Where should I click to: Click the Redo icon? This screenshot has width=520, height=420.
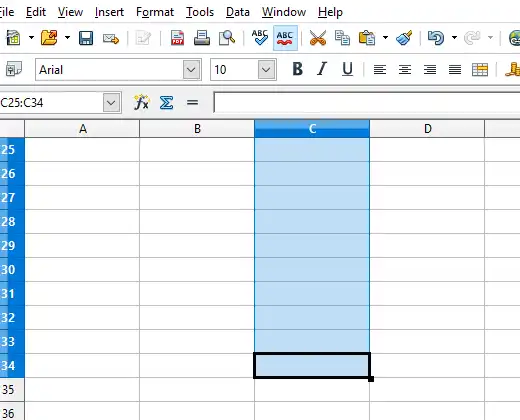tap(472, 38)
